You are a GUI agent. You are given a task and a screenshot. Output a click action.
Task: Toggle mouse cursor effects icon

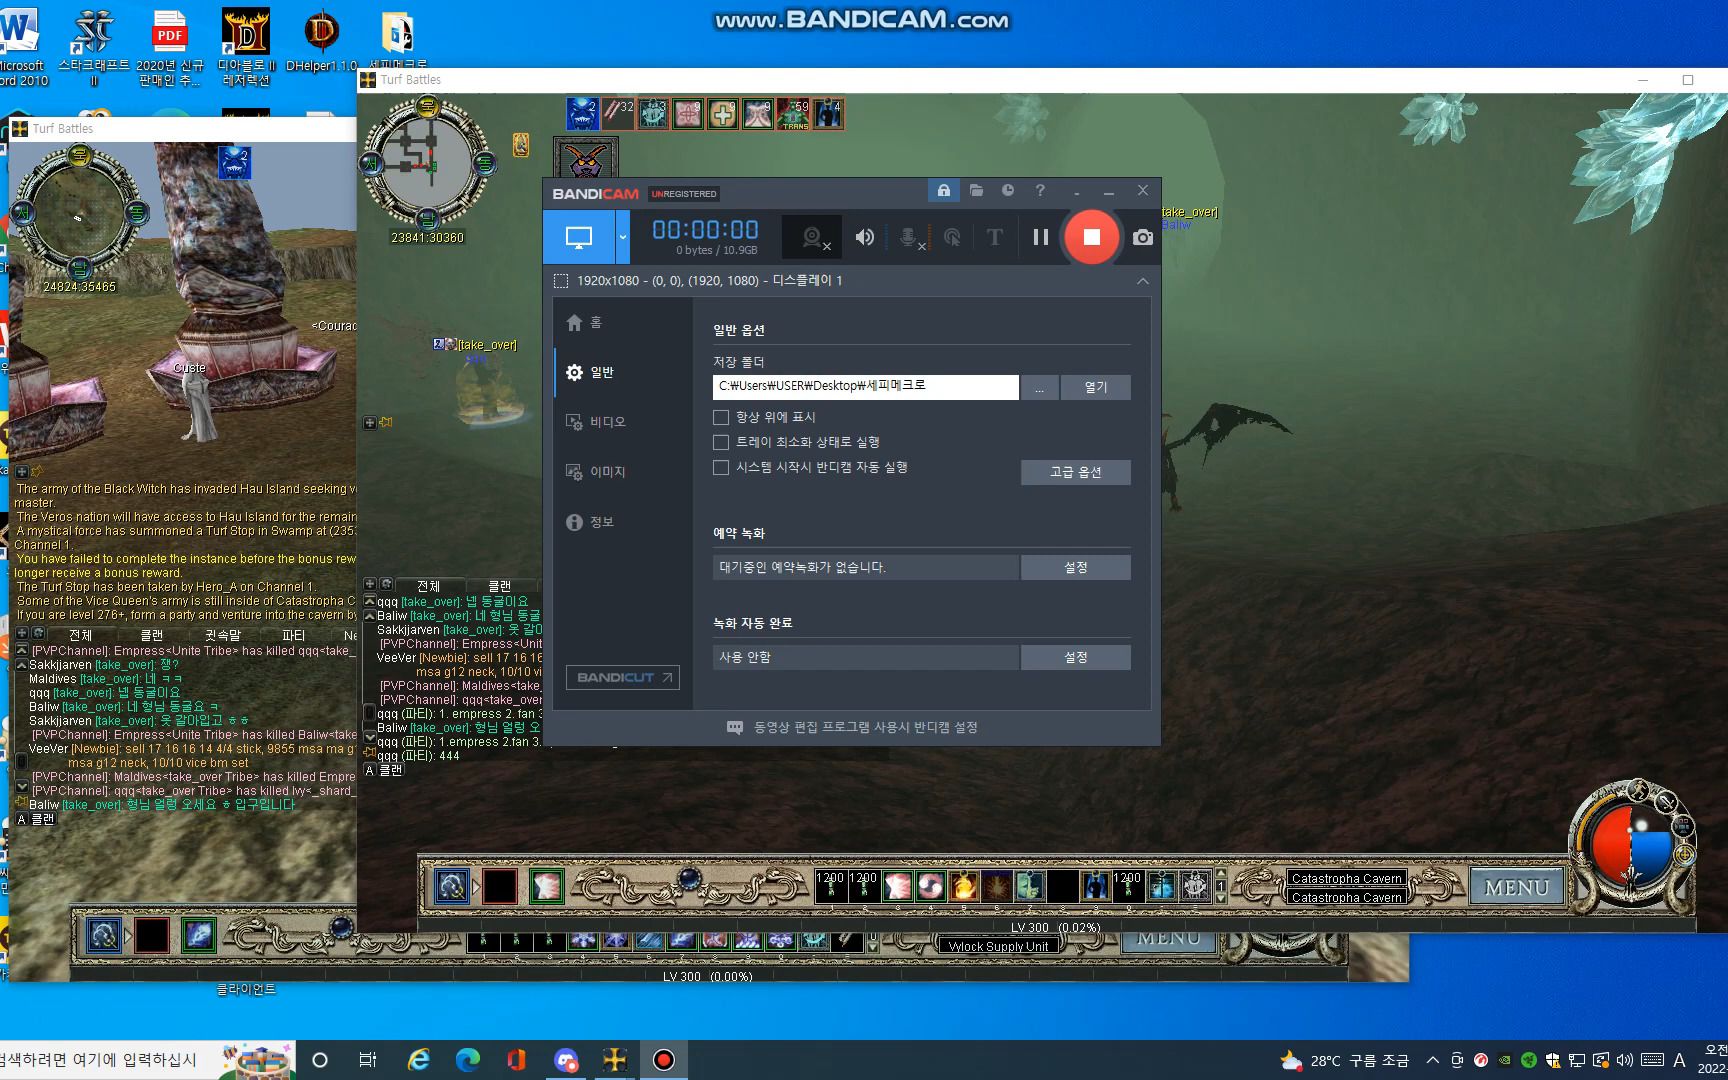tap(952, 237)
